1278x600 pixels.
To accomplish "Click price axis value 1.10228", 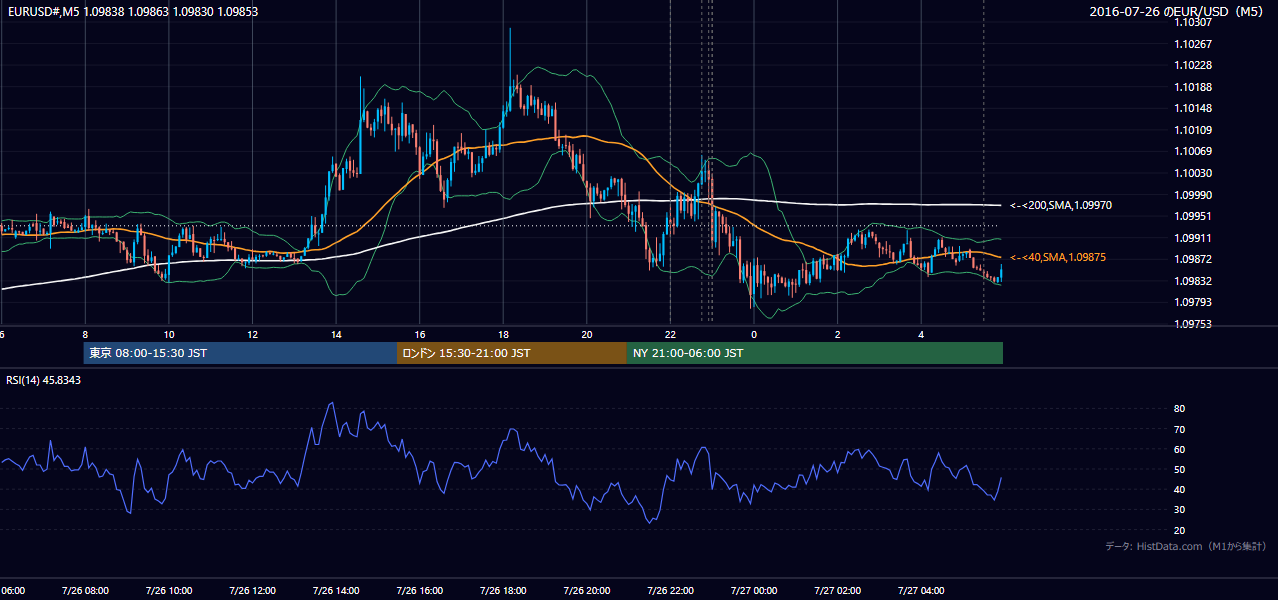I will [x=1194, y=65].
